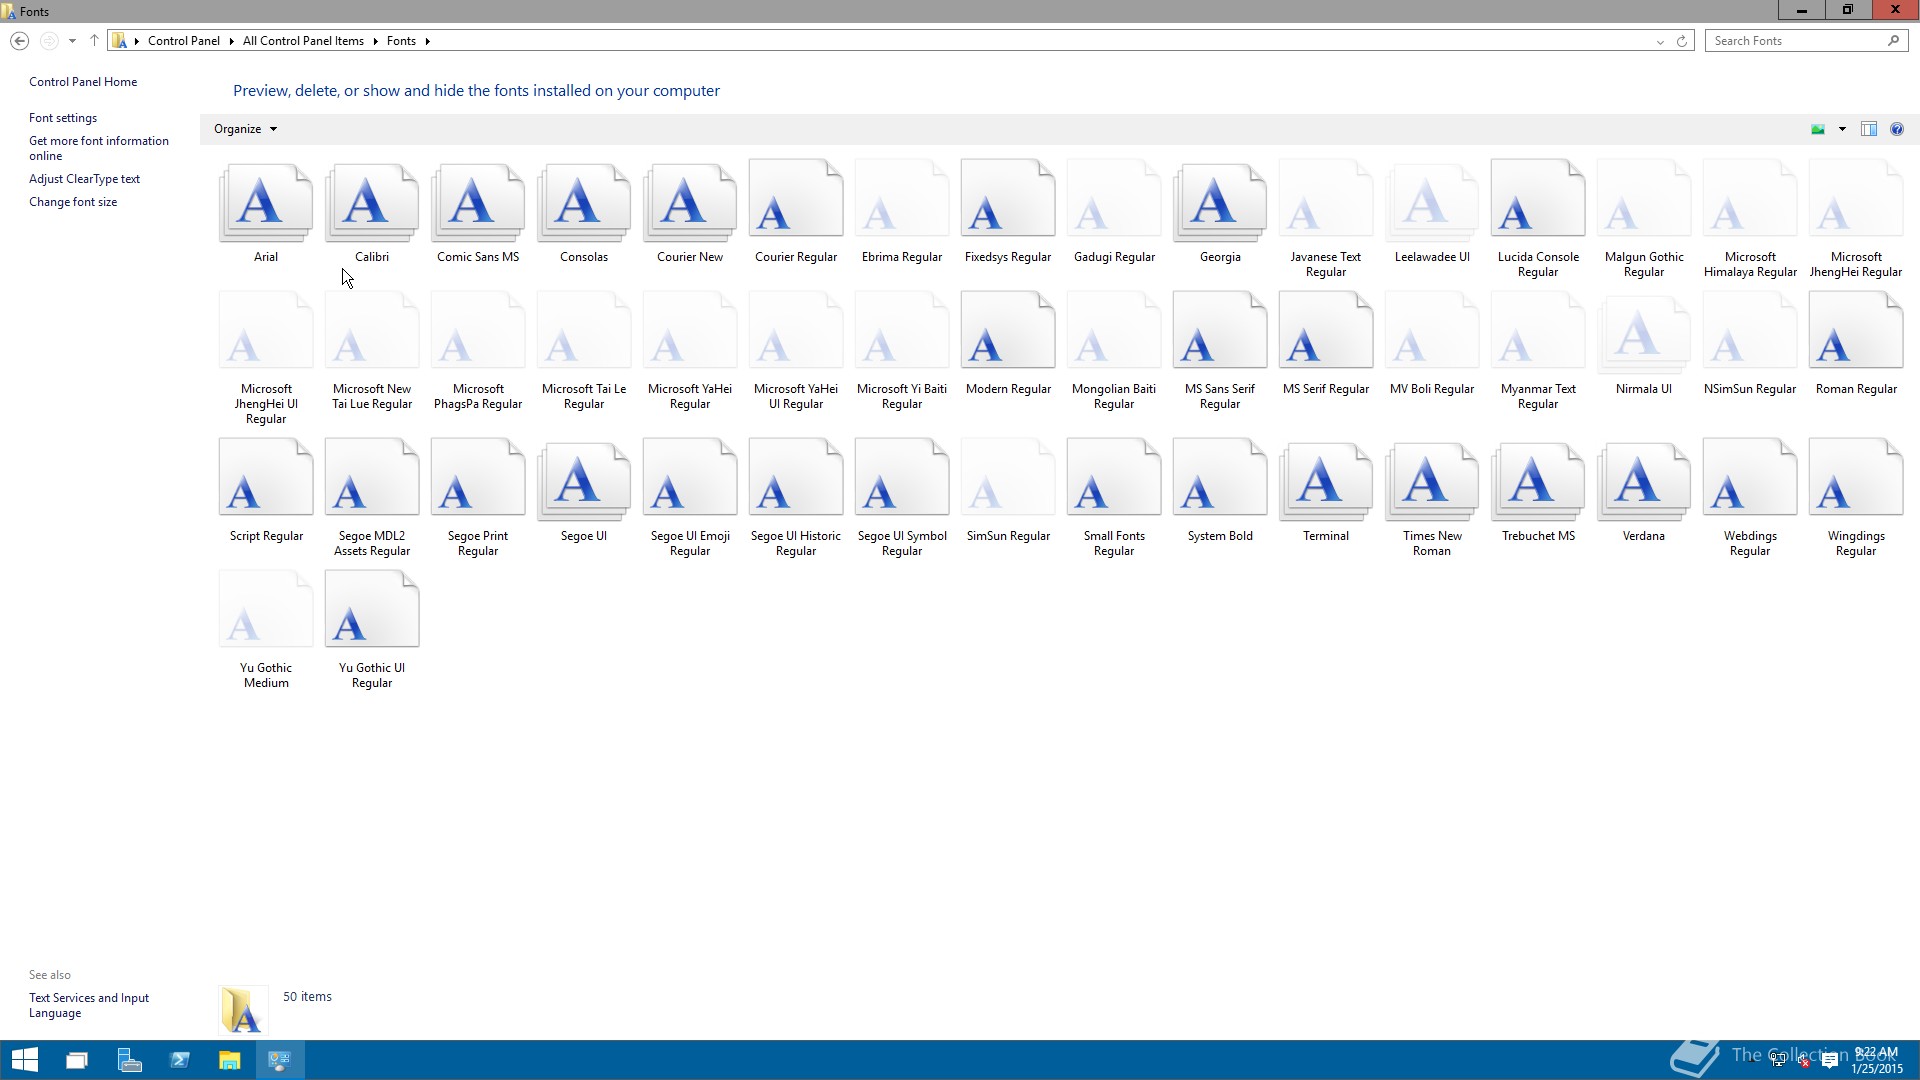The image size is (1920, 1080).
Task: Open the Help button
Action: (1897, 129)
